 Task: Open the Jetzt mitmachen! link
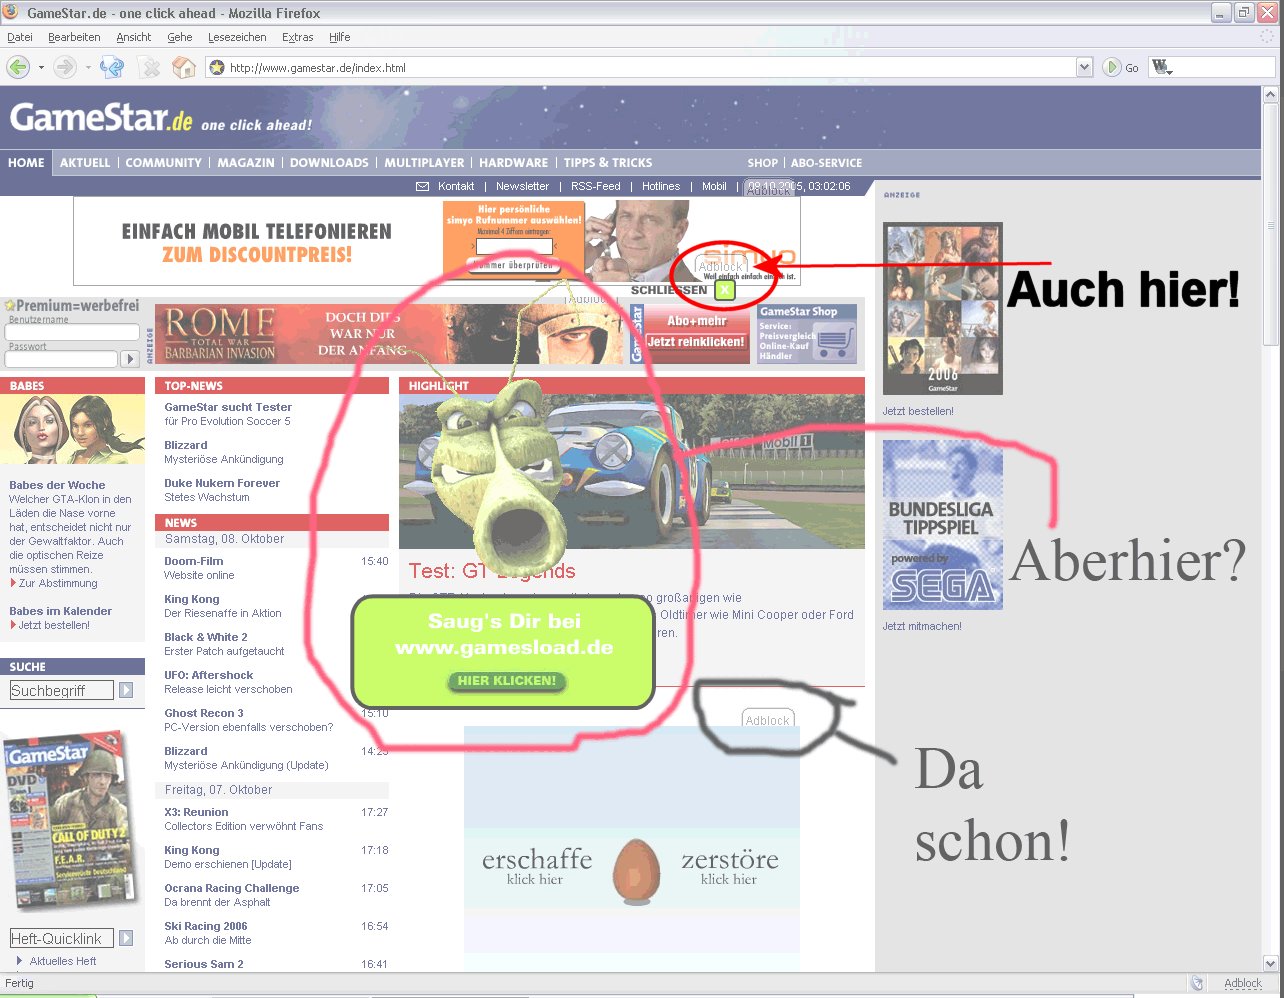point(922,626)
